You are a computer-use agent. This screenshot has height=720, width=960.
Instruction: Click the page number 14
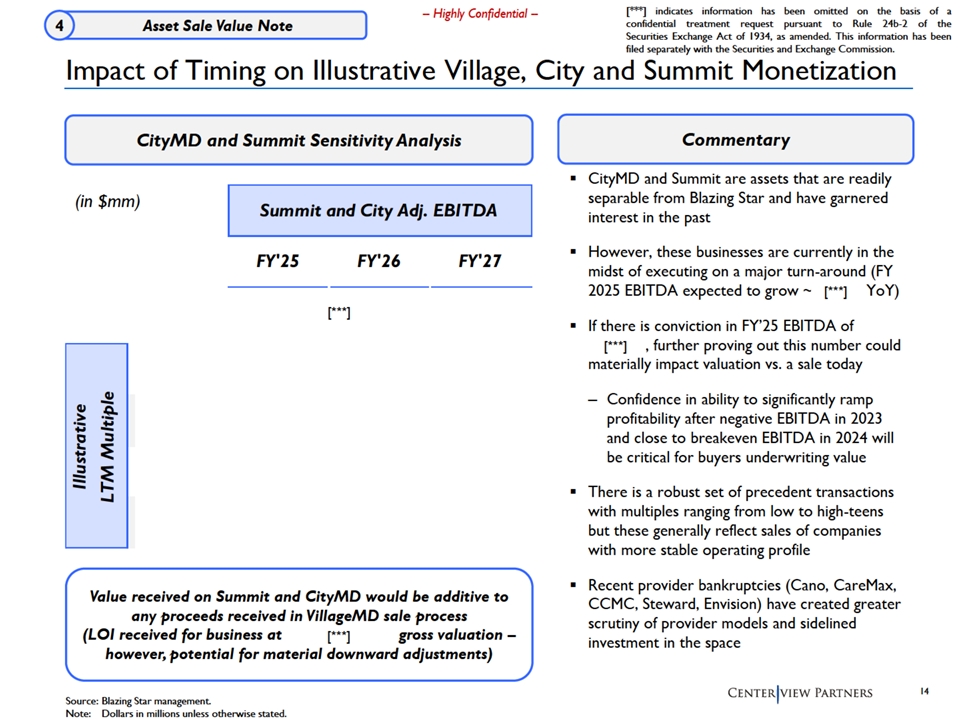(x=924, y=691)
